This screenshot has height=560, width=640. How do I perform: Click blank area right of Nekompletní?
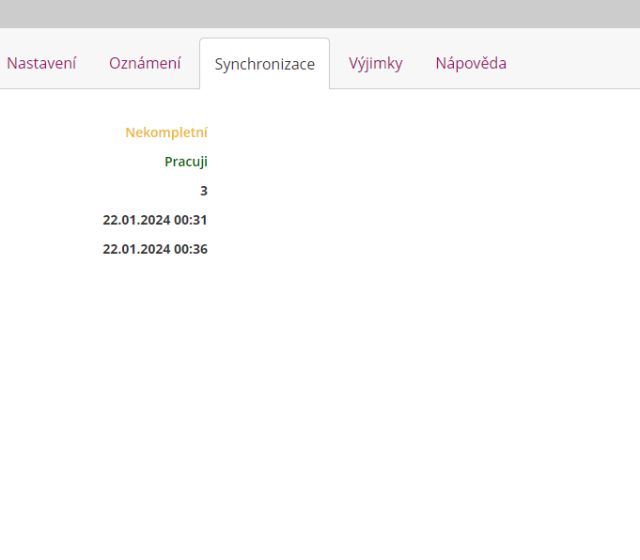pyautogui.click(x=400, y=132)
